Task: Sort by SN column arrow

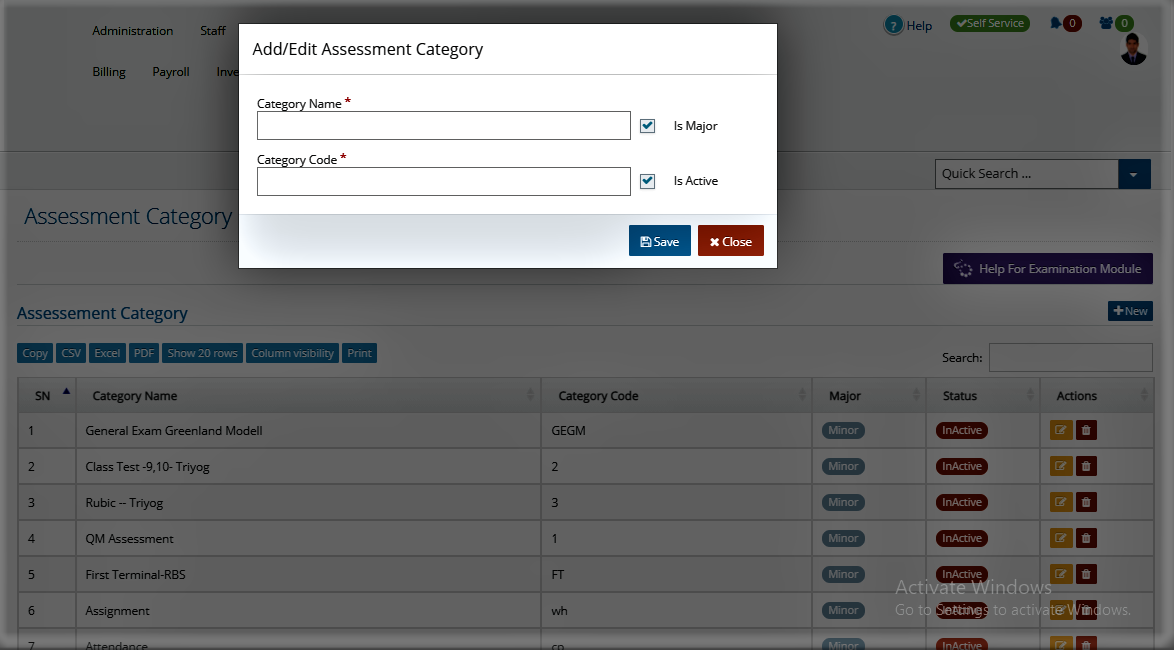Action: click(x=66, y=391)
